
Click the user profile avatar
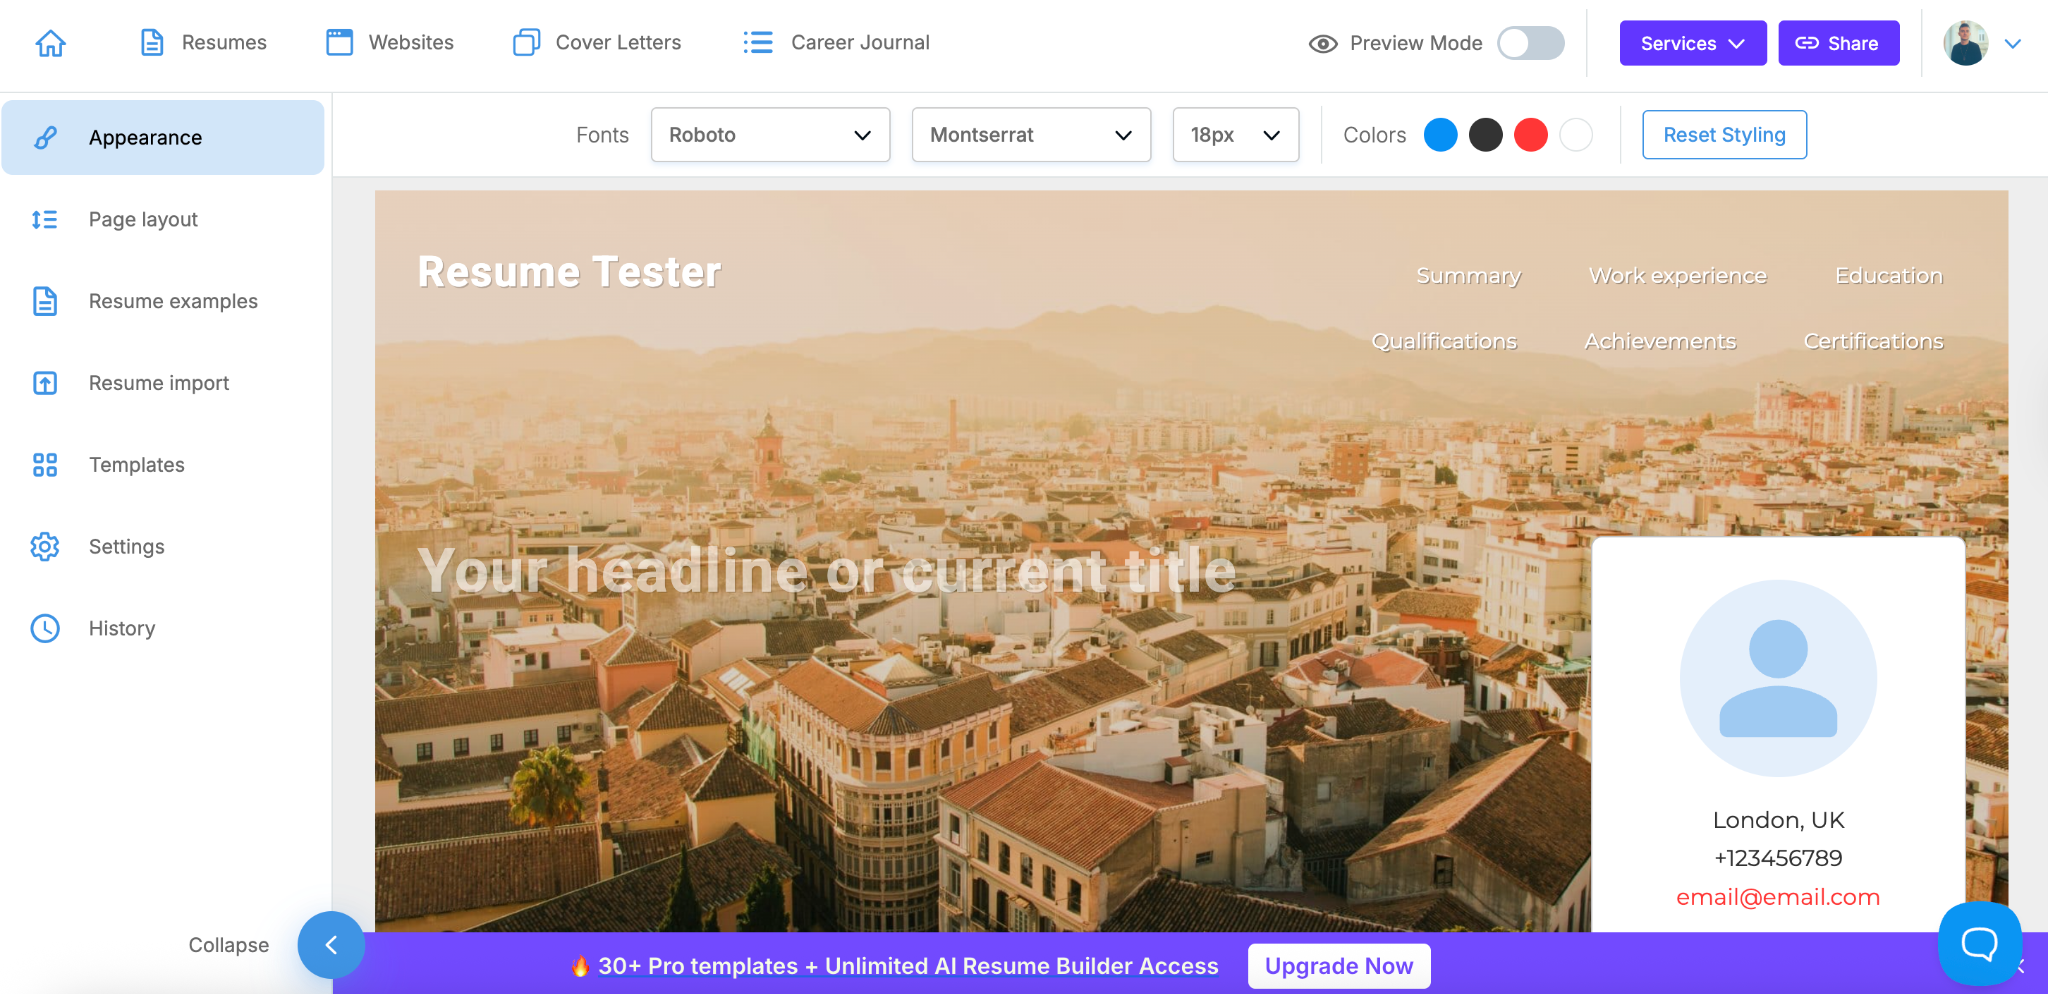[1965, 43]
